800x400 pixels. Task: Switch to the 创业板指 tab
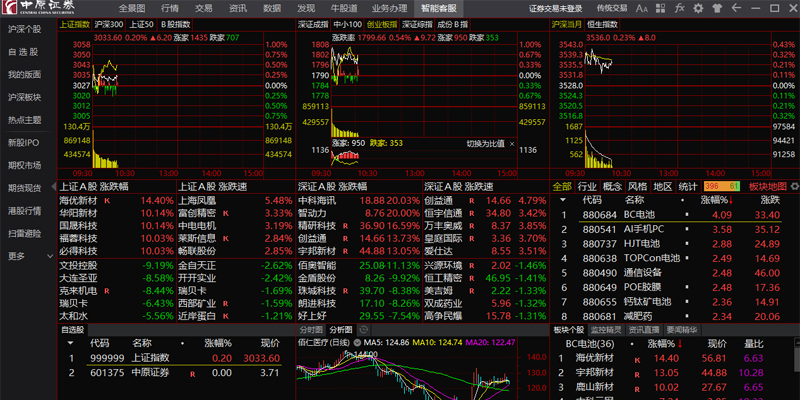point(382,24)
